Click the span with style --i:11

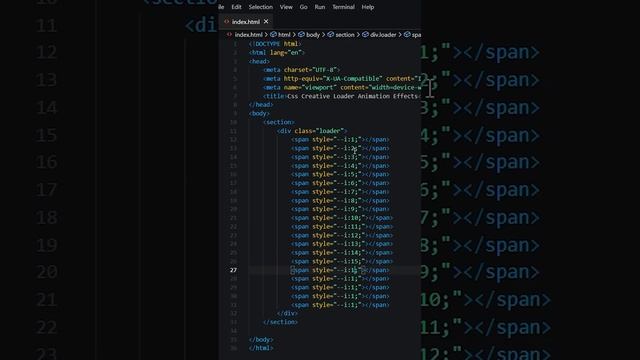click(x=342, y=227)
